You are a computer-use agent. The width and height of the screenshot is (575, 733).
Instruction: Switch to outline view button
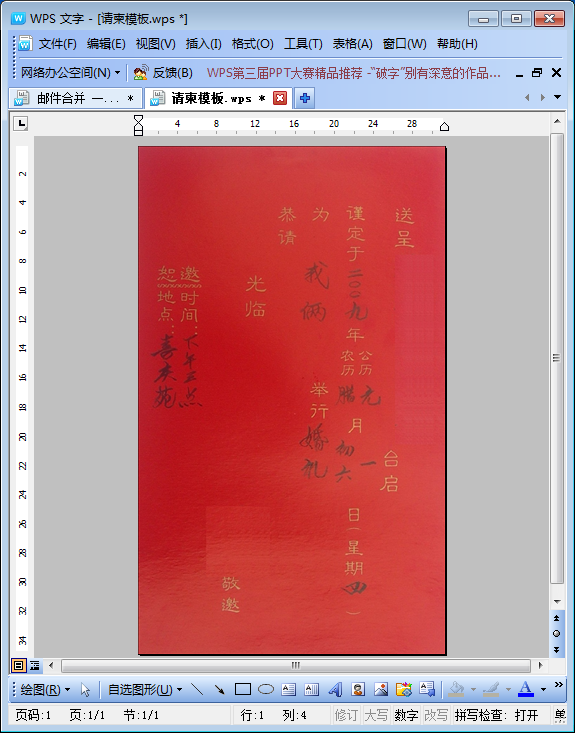click(35, 665)
